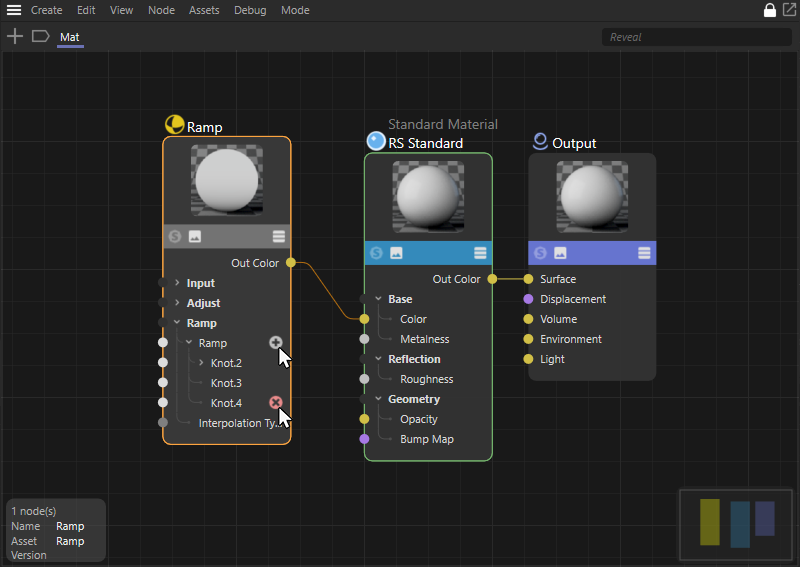Click the Knot.3 input port
Screen dimensions: 800x567
tap(163, 382)
